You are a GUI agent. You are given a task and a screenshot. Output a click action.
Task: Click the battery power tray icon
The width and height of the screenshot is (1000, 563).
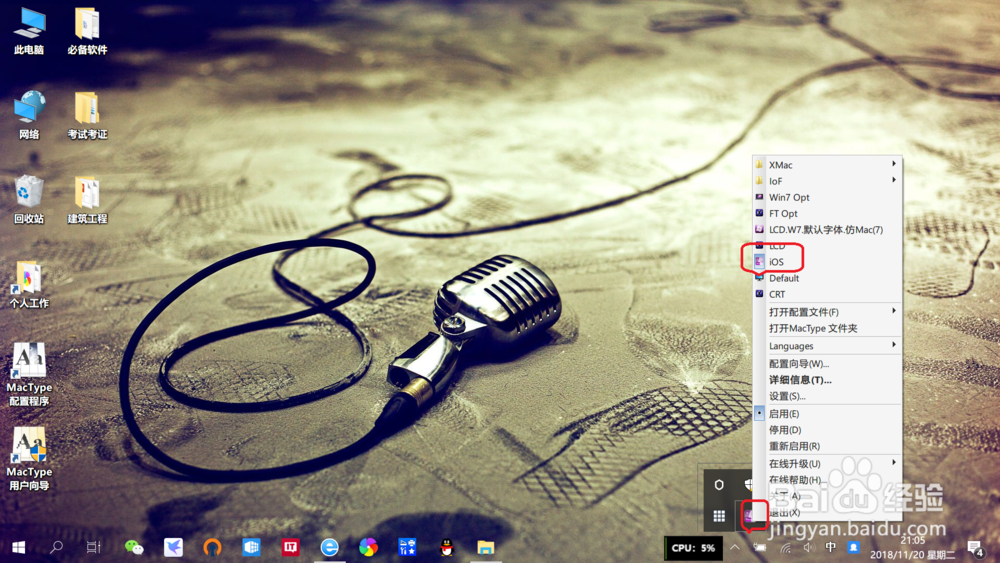pos(760,548)
